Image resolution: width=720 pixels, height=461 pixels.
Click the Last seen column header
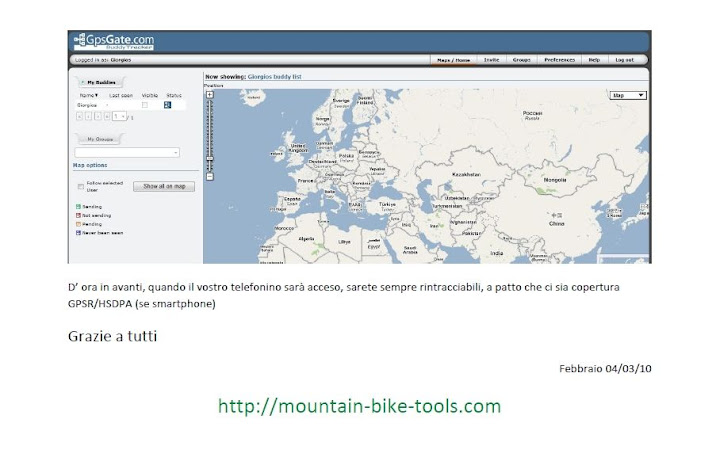pyautogui.click(x=121, y=96)
